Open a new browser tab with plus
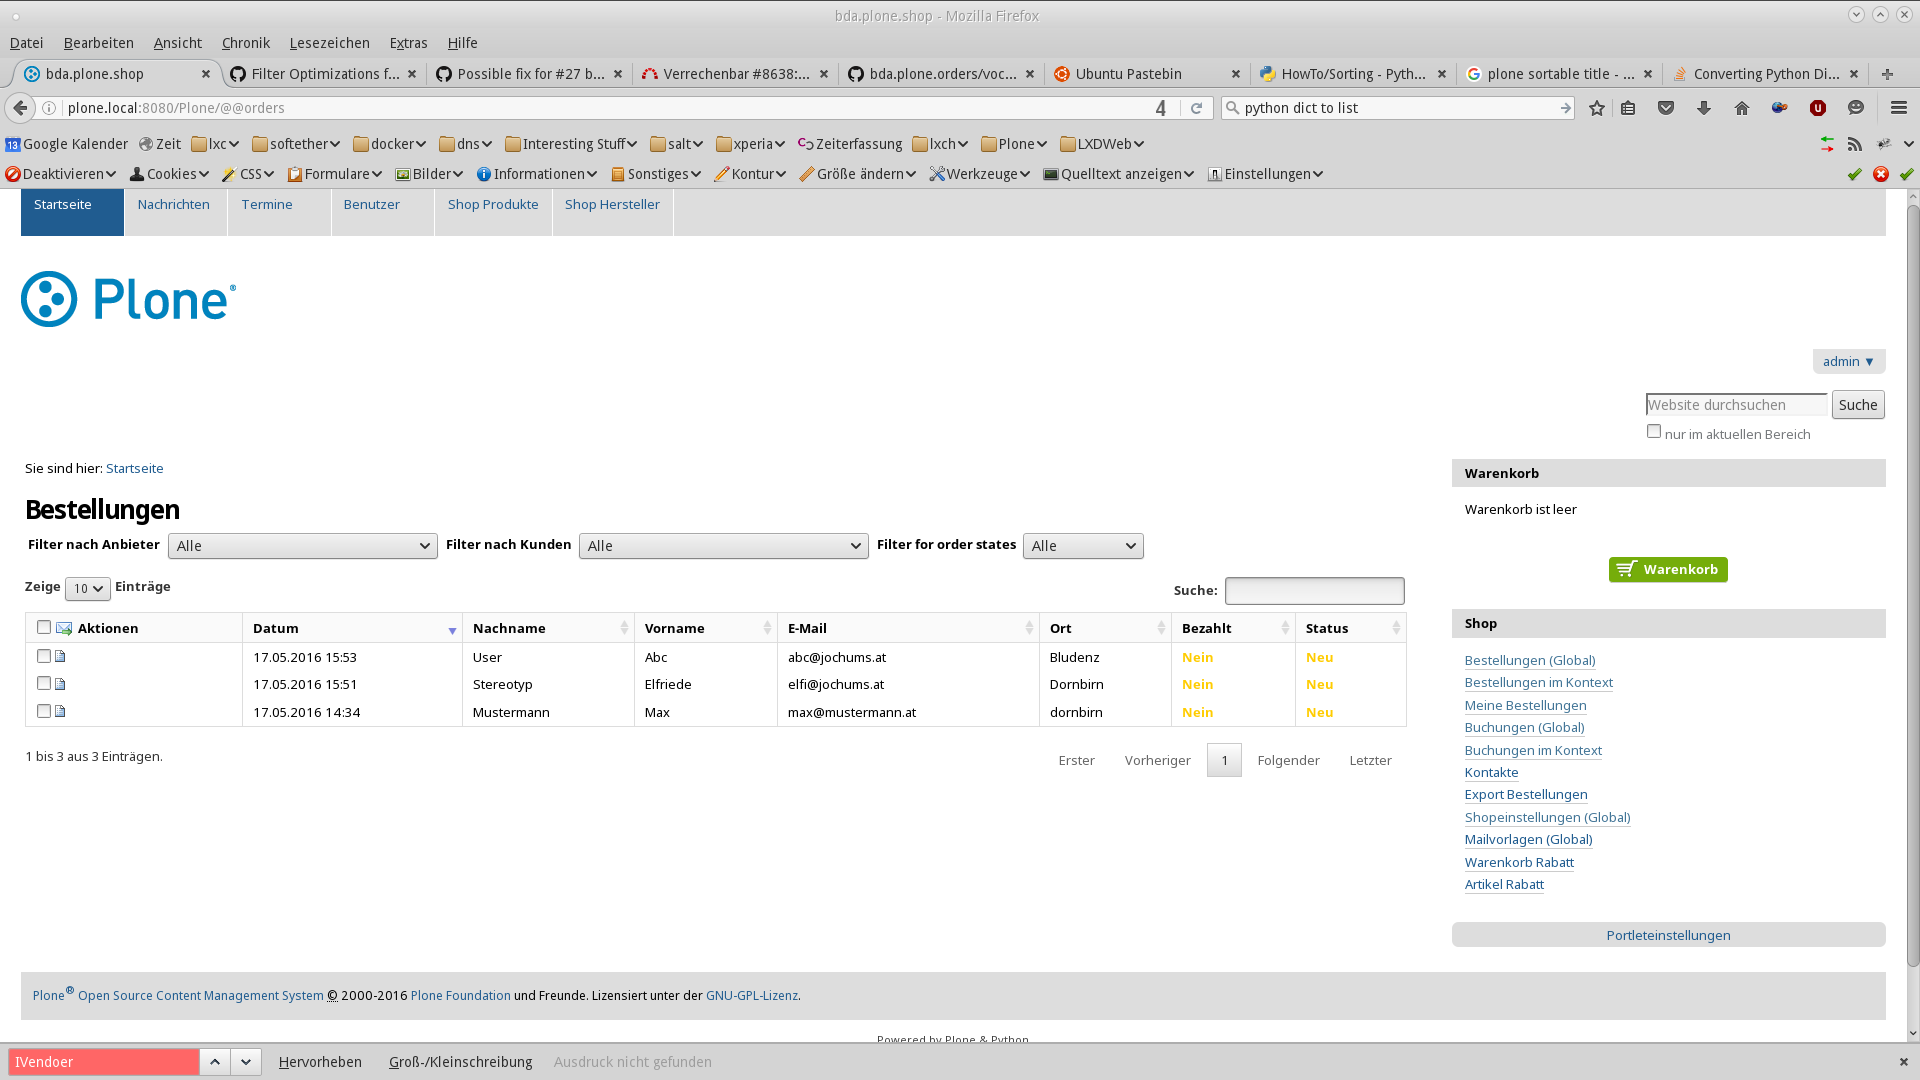Viewport: 1920px width, 1080px height. [x=1887, y=74]
